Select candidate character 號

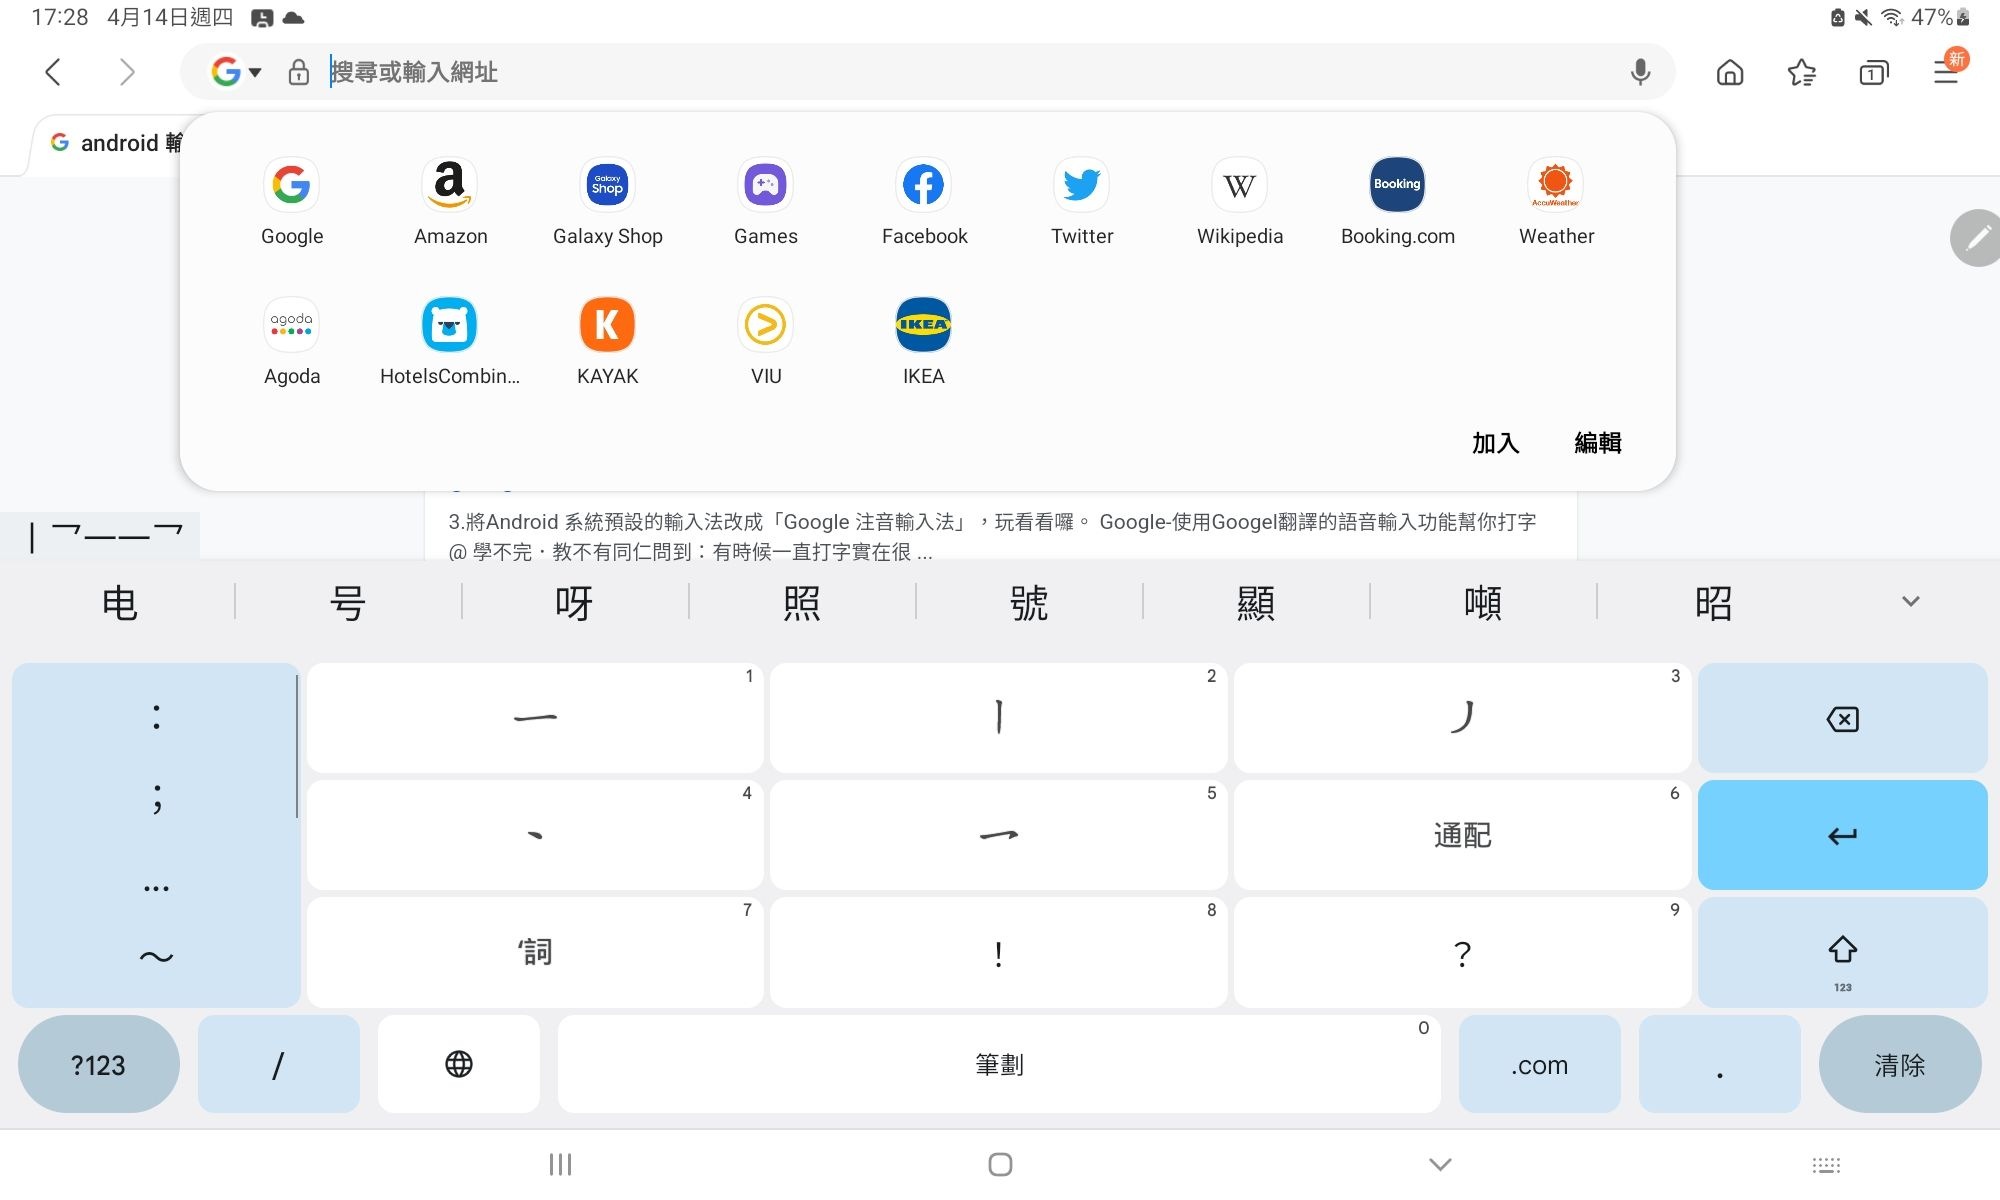[x=1028, y=603]
